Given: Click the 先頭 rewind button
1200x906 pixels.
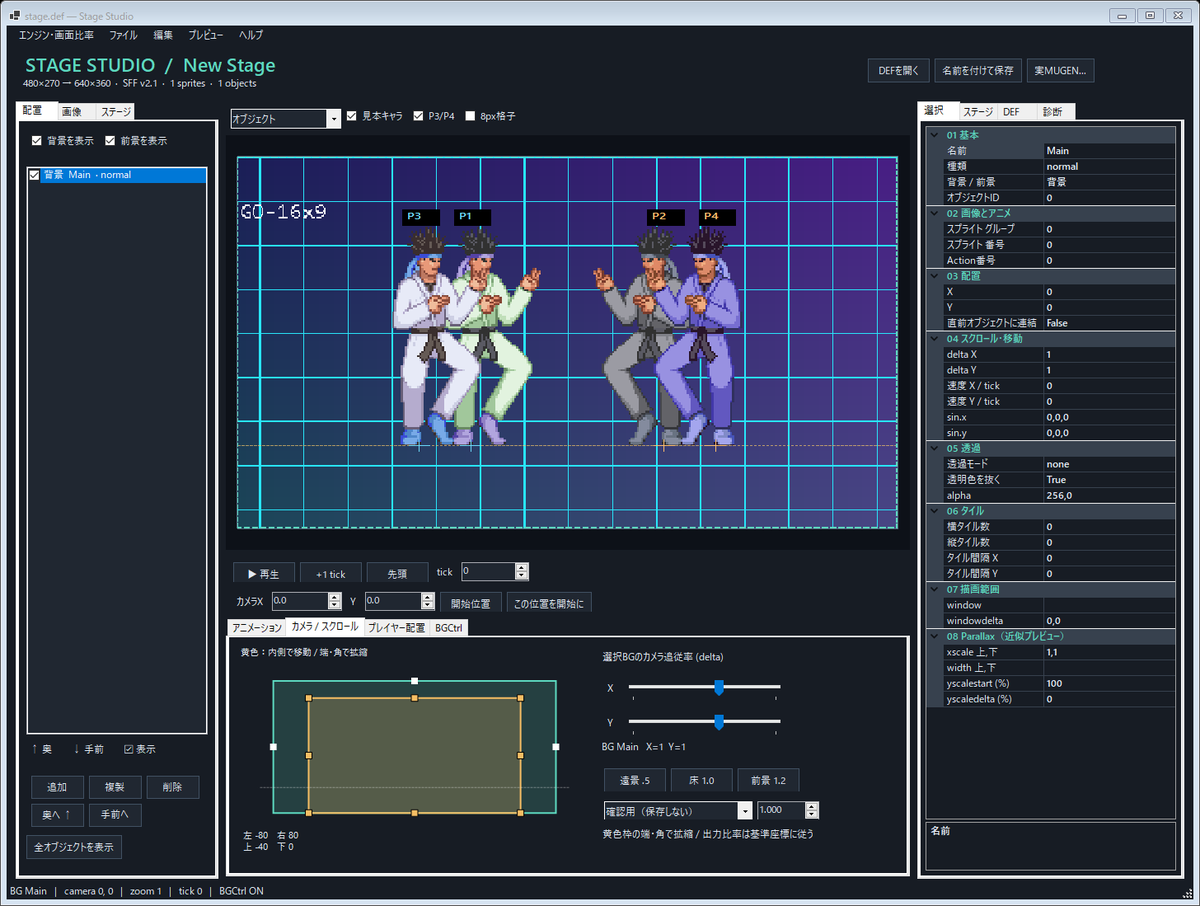Looking at the screenshot, I should pyautogui.click(x=397, y=574).
